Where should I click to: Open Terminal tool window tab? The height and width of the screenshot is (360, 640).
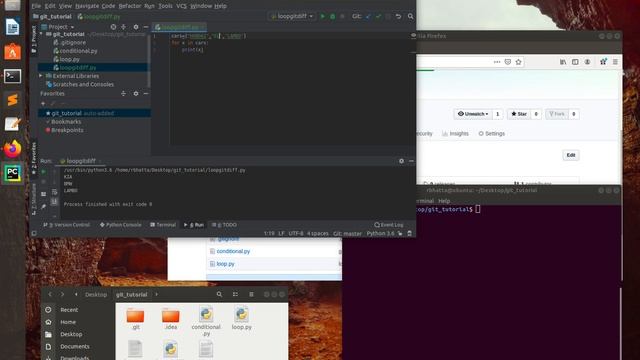pyautogui.click(x=163, y=225)
